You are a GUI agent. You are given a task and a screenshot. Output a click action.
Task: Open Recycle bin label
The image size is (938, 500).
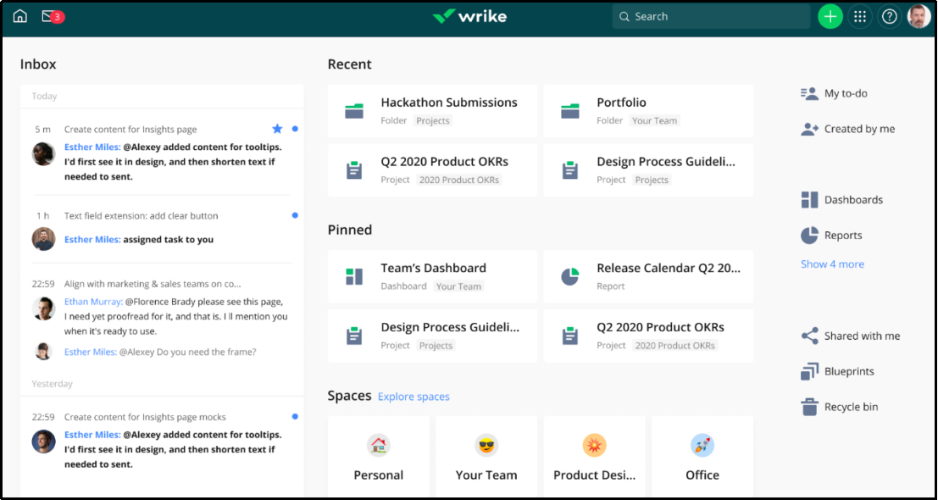pos(851,407)
